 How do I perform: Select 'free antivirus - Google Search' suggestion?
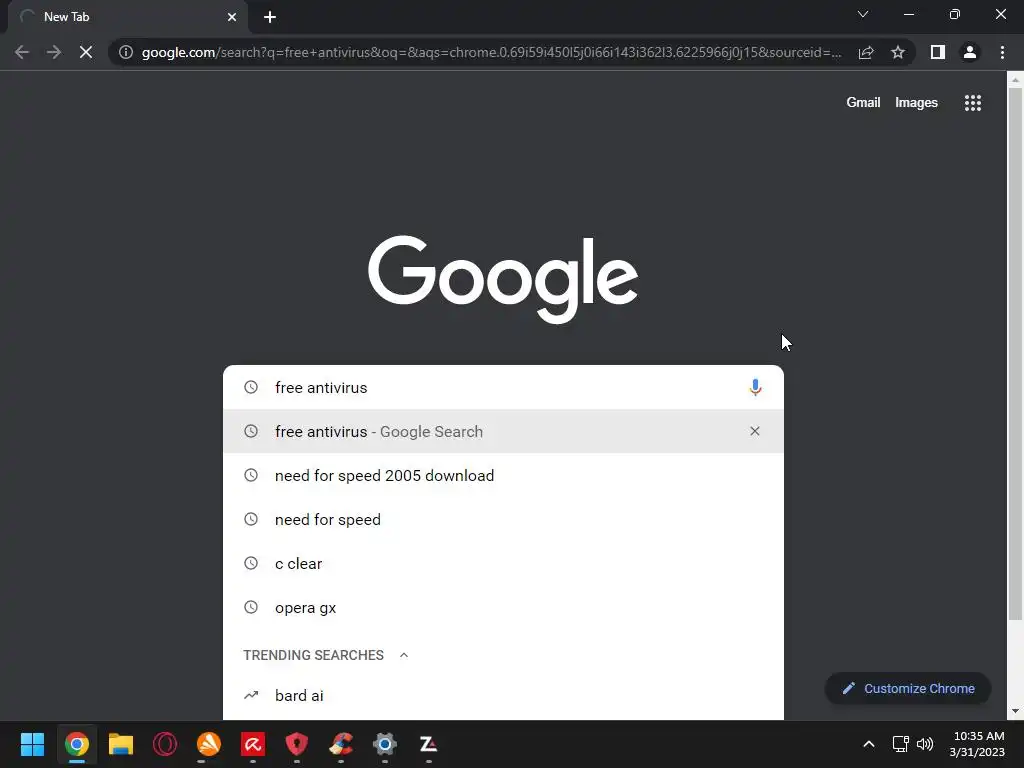(x=503, y=431)
